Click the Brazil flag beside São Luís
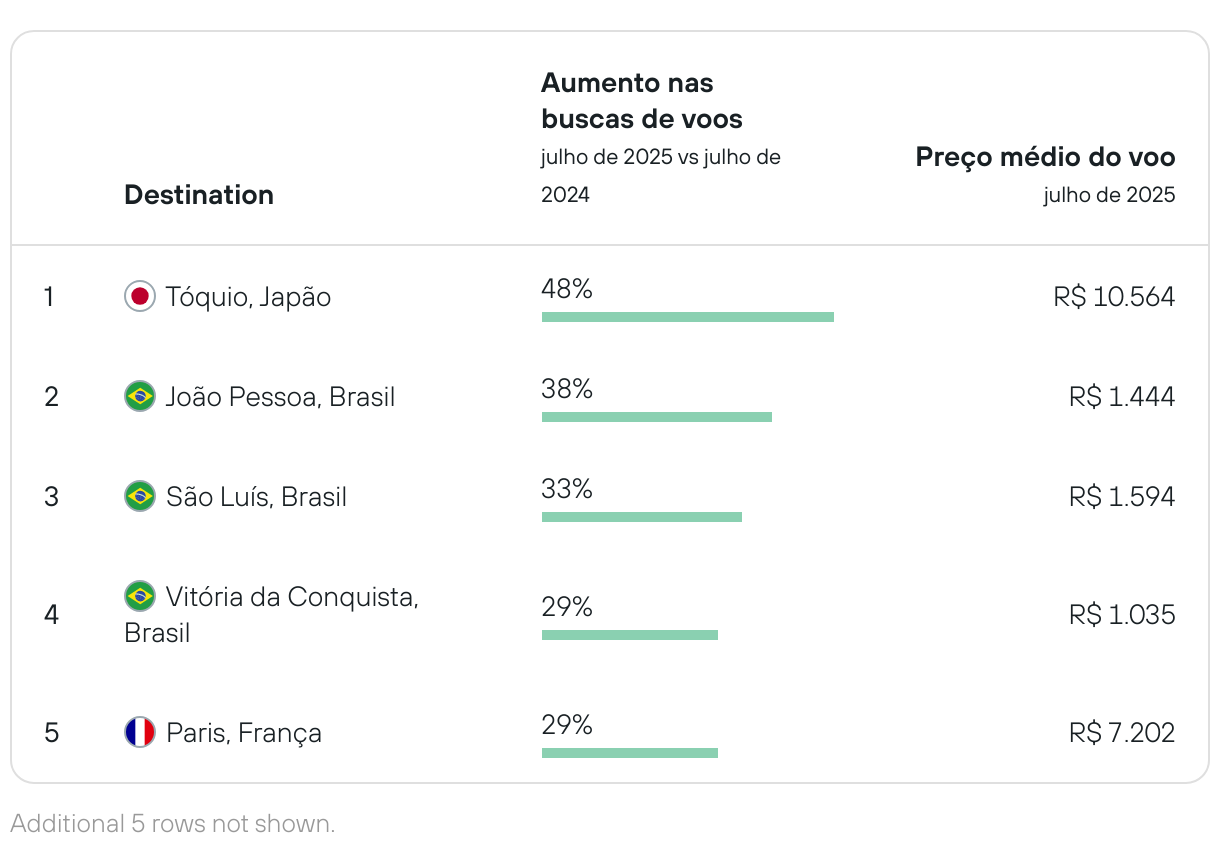1220x850 pixels. point(140,496)
